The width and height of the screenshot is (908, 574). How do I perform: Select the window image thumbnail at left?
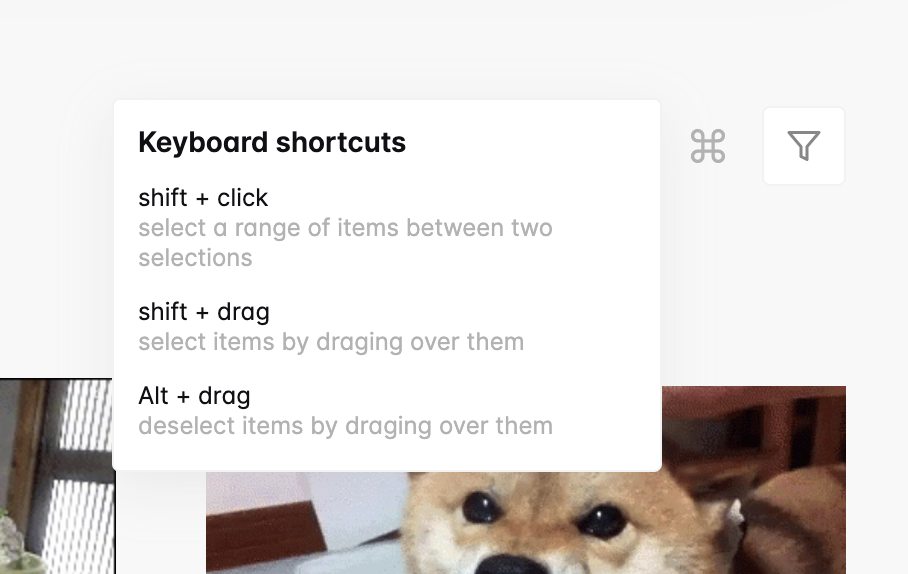[57, 476]
